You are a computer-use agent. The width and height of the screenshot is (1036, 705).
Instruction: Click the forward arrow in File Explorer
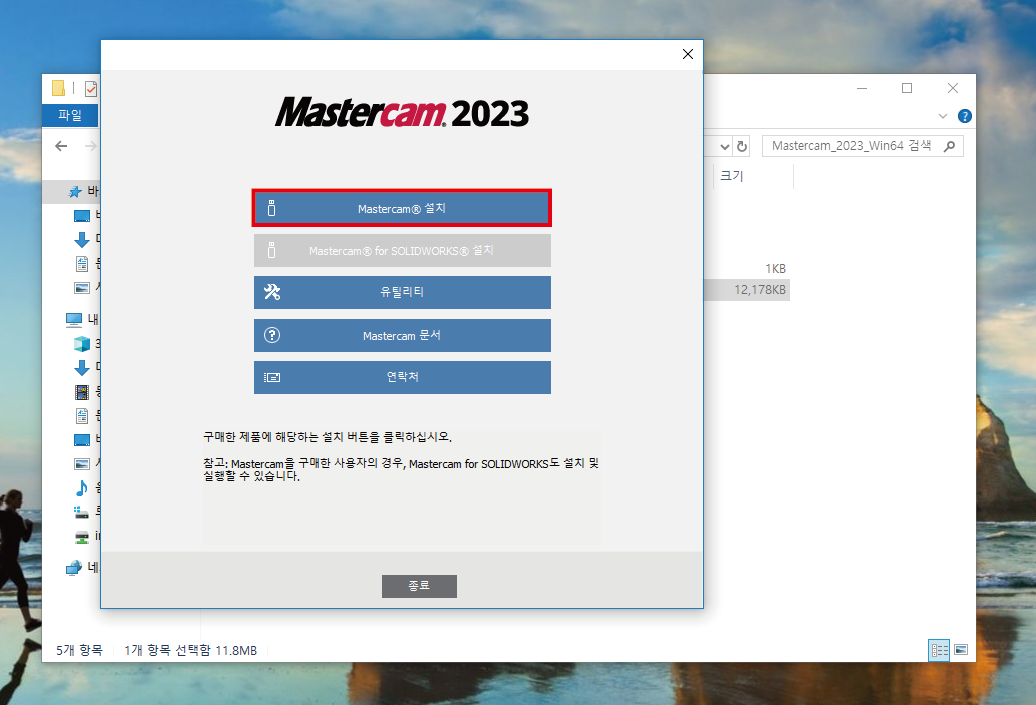[91, 146]
